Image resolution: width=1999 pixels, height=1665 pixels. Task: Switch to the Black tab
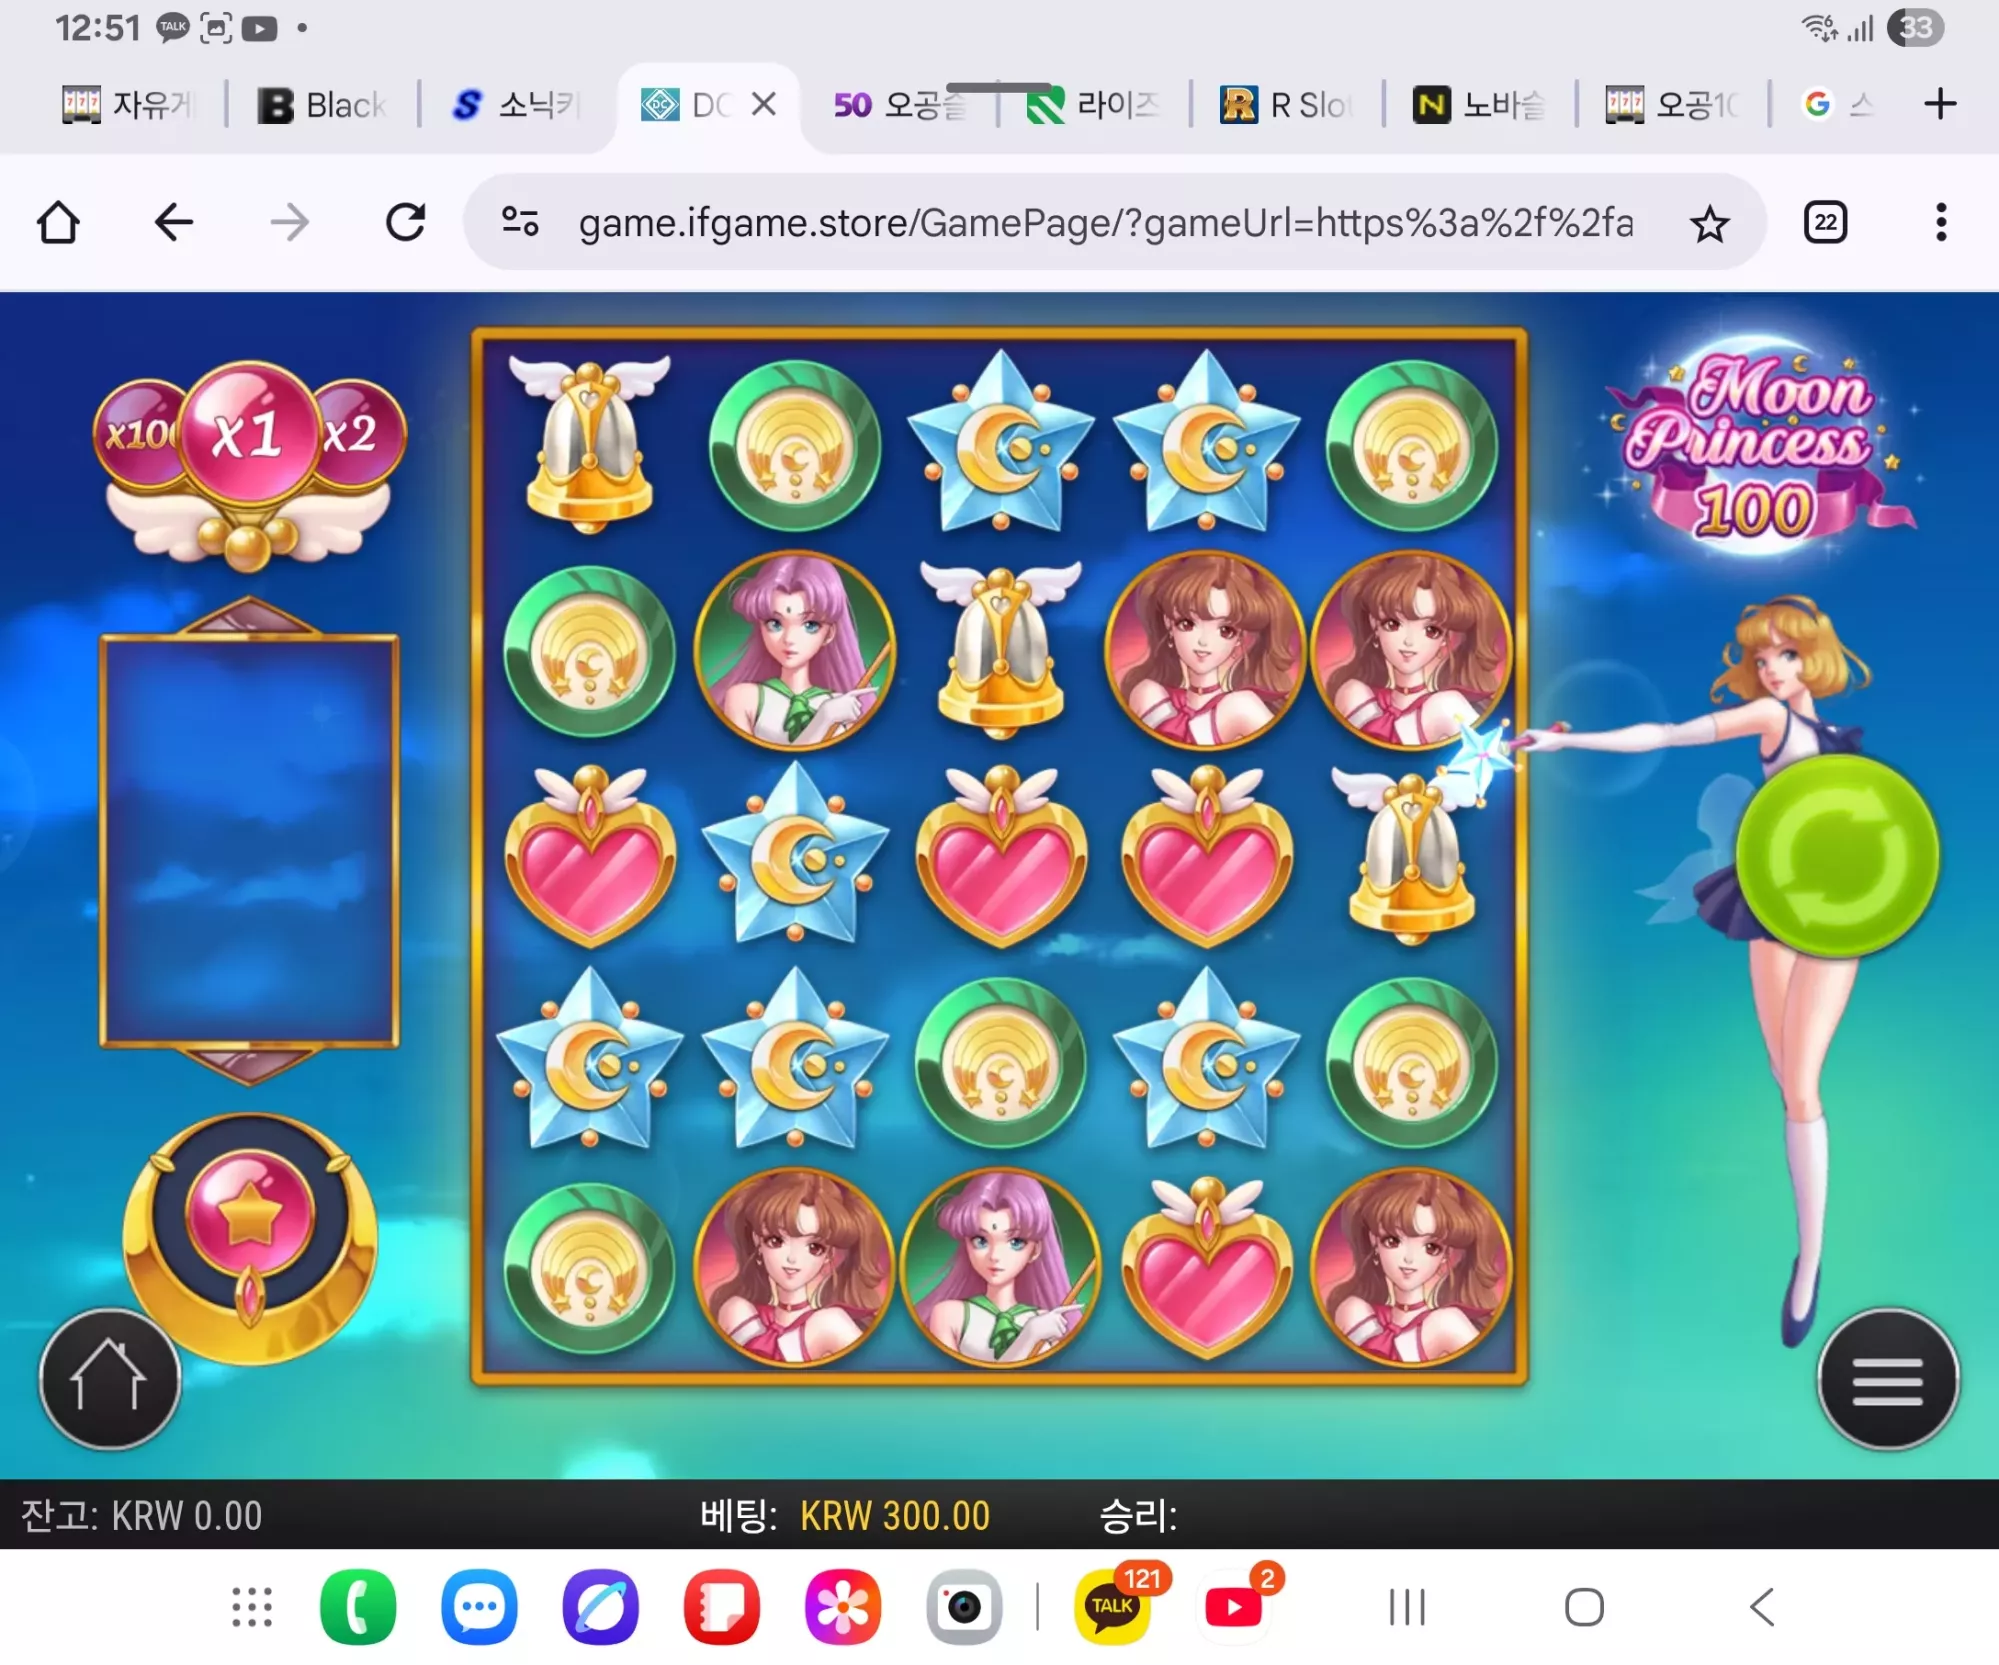322,104
